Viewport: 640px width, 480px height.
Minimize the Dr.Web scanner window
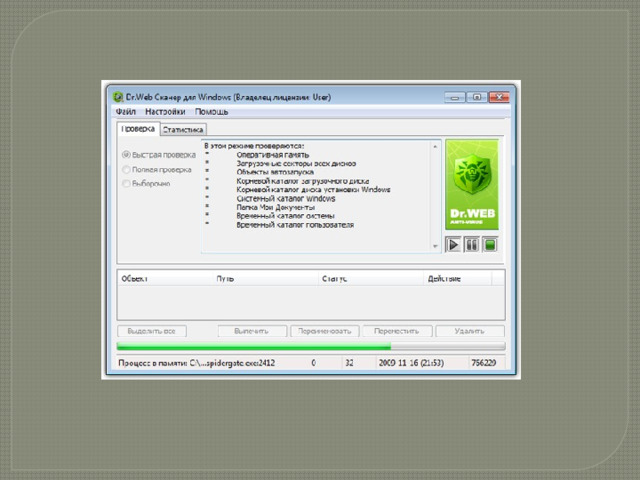(455, 97)
